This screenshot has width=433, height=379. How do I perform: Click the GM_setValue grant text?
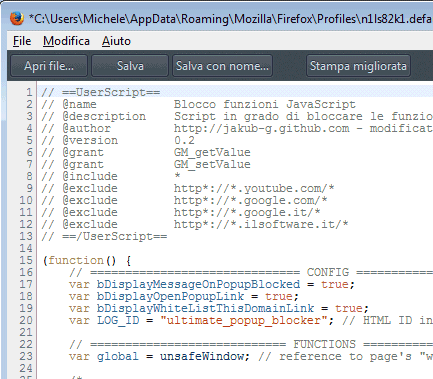point(212,164)
